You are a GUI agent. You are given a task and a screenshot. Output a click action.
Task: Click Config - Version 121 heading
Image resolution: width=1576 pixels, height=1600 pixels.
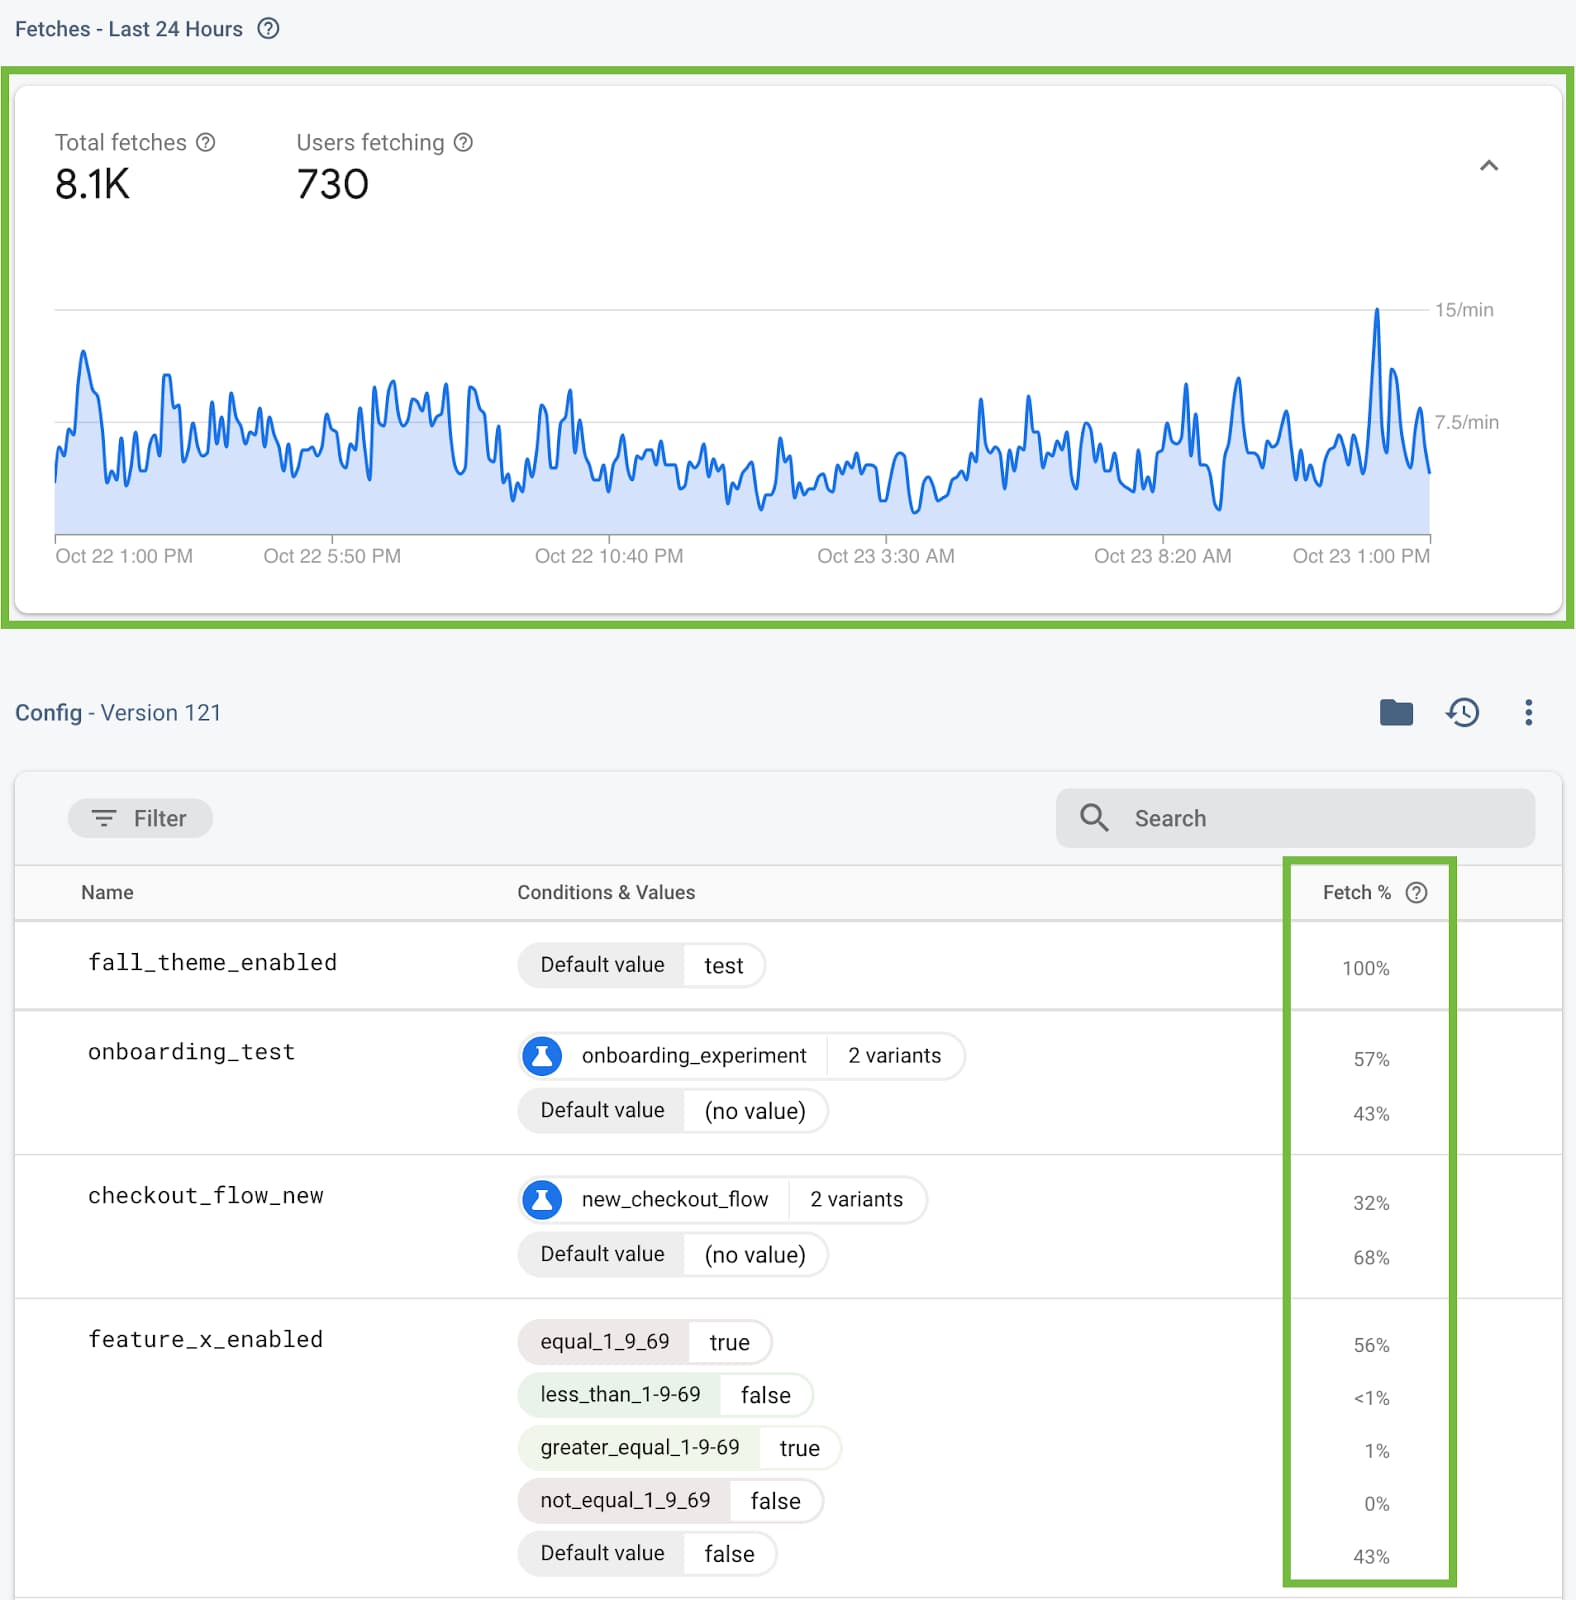pyautogui.click(x=118, y=712)
